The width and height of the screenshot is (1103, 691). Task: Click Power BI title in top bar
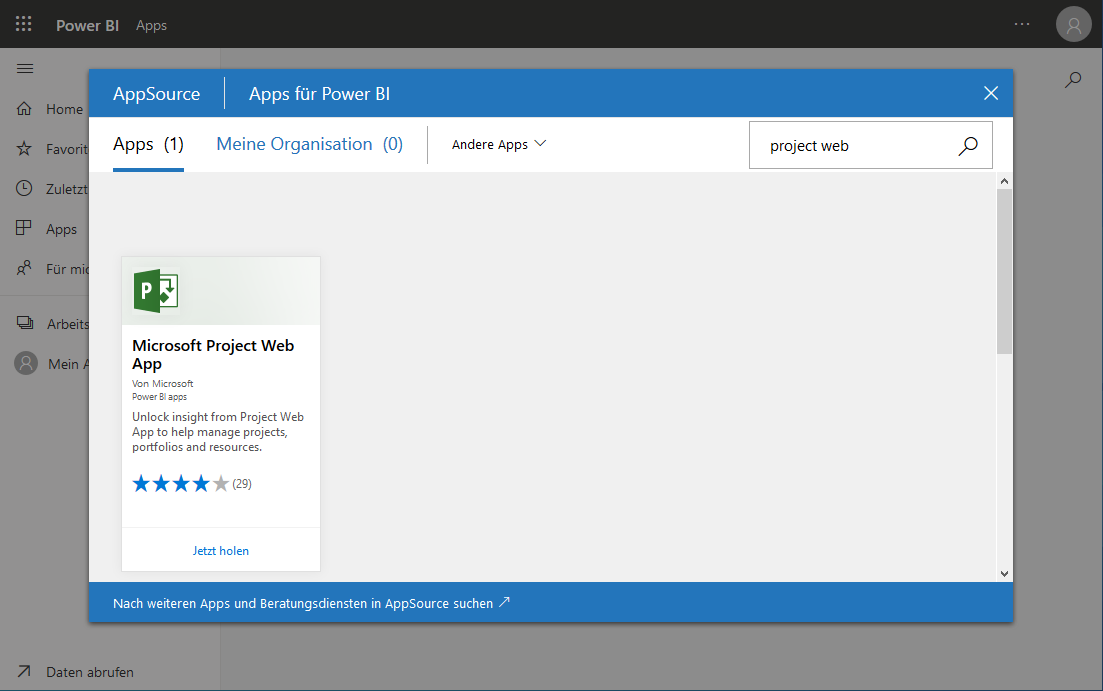[x=87, y=25]
